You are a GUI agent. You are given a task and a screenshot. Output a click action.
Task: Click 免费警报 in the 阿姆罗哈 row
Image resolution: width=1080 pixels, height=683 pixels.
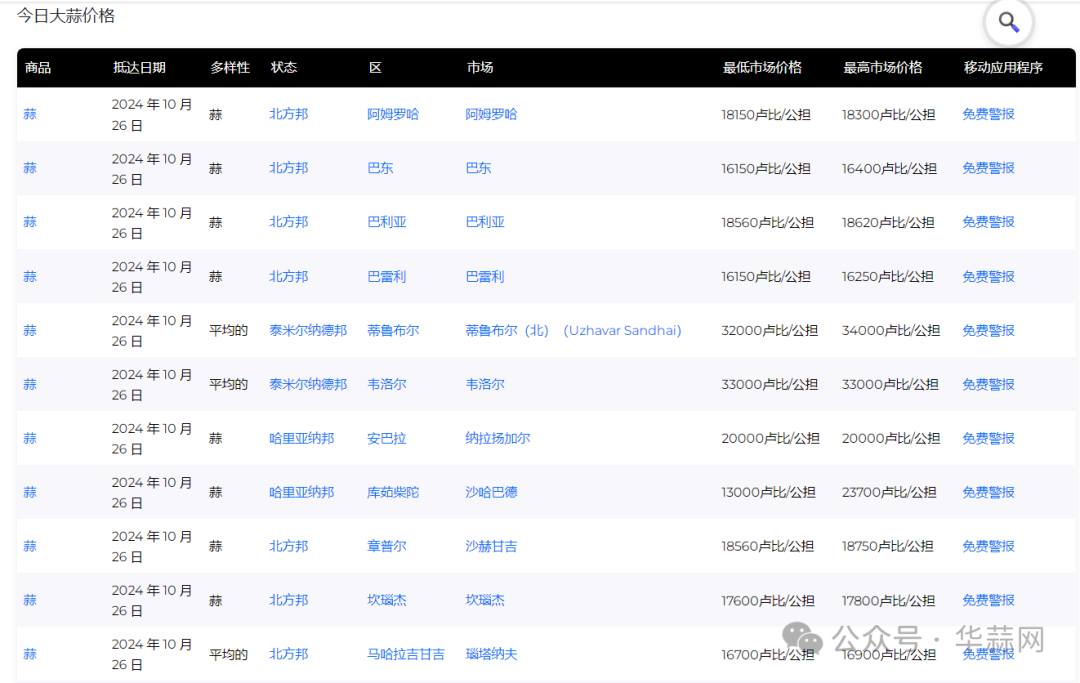pos(988,114)
